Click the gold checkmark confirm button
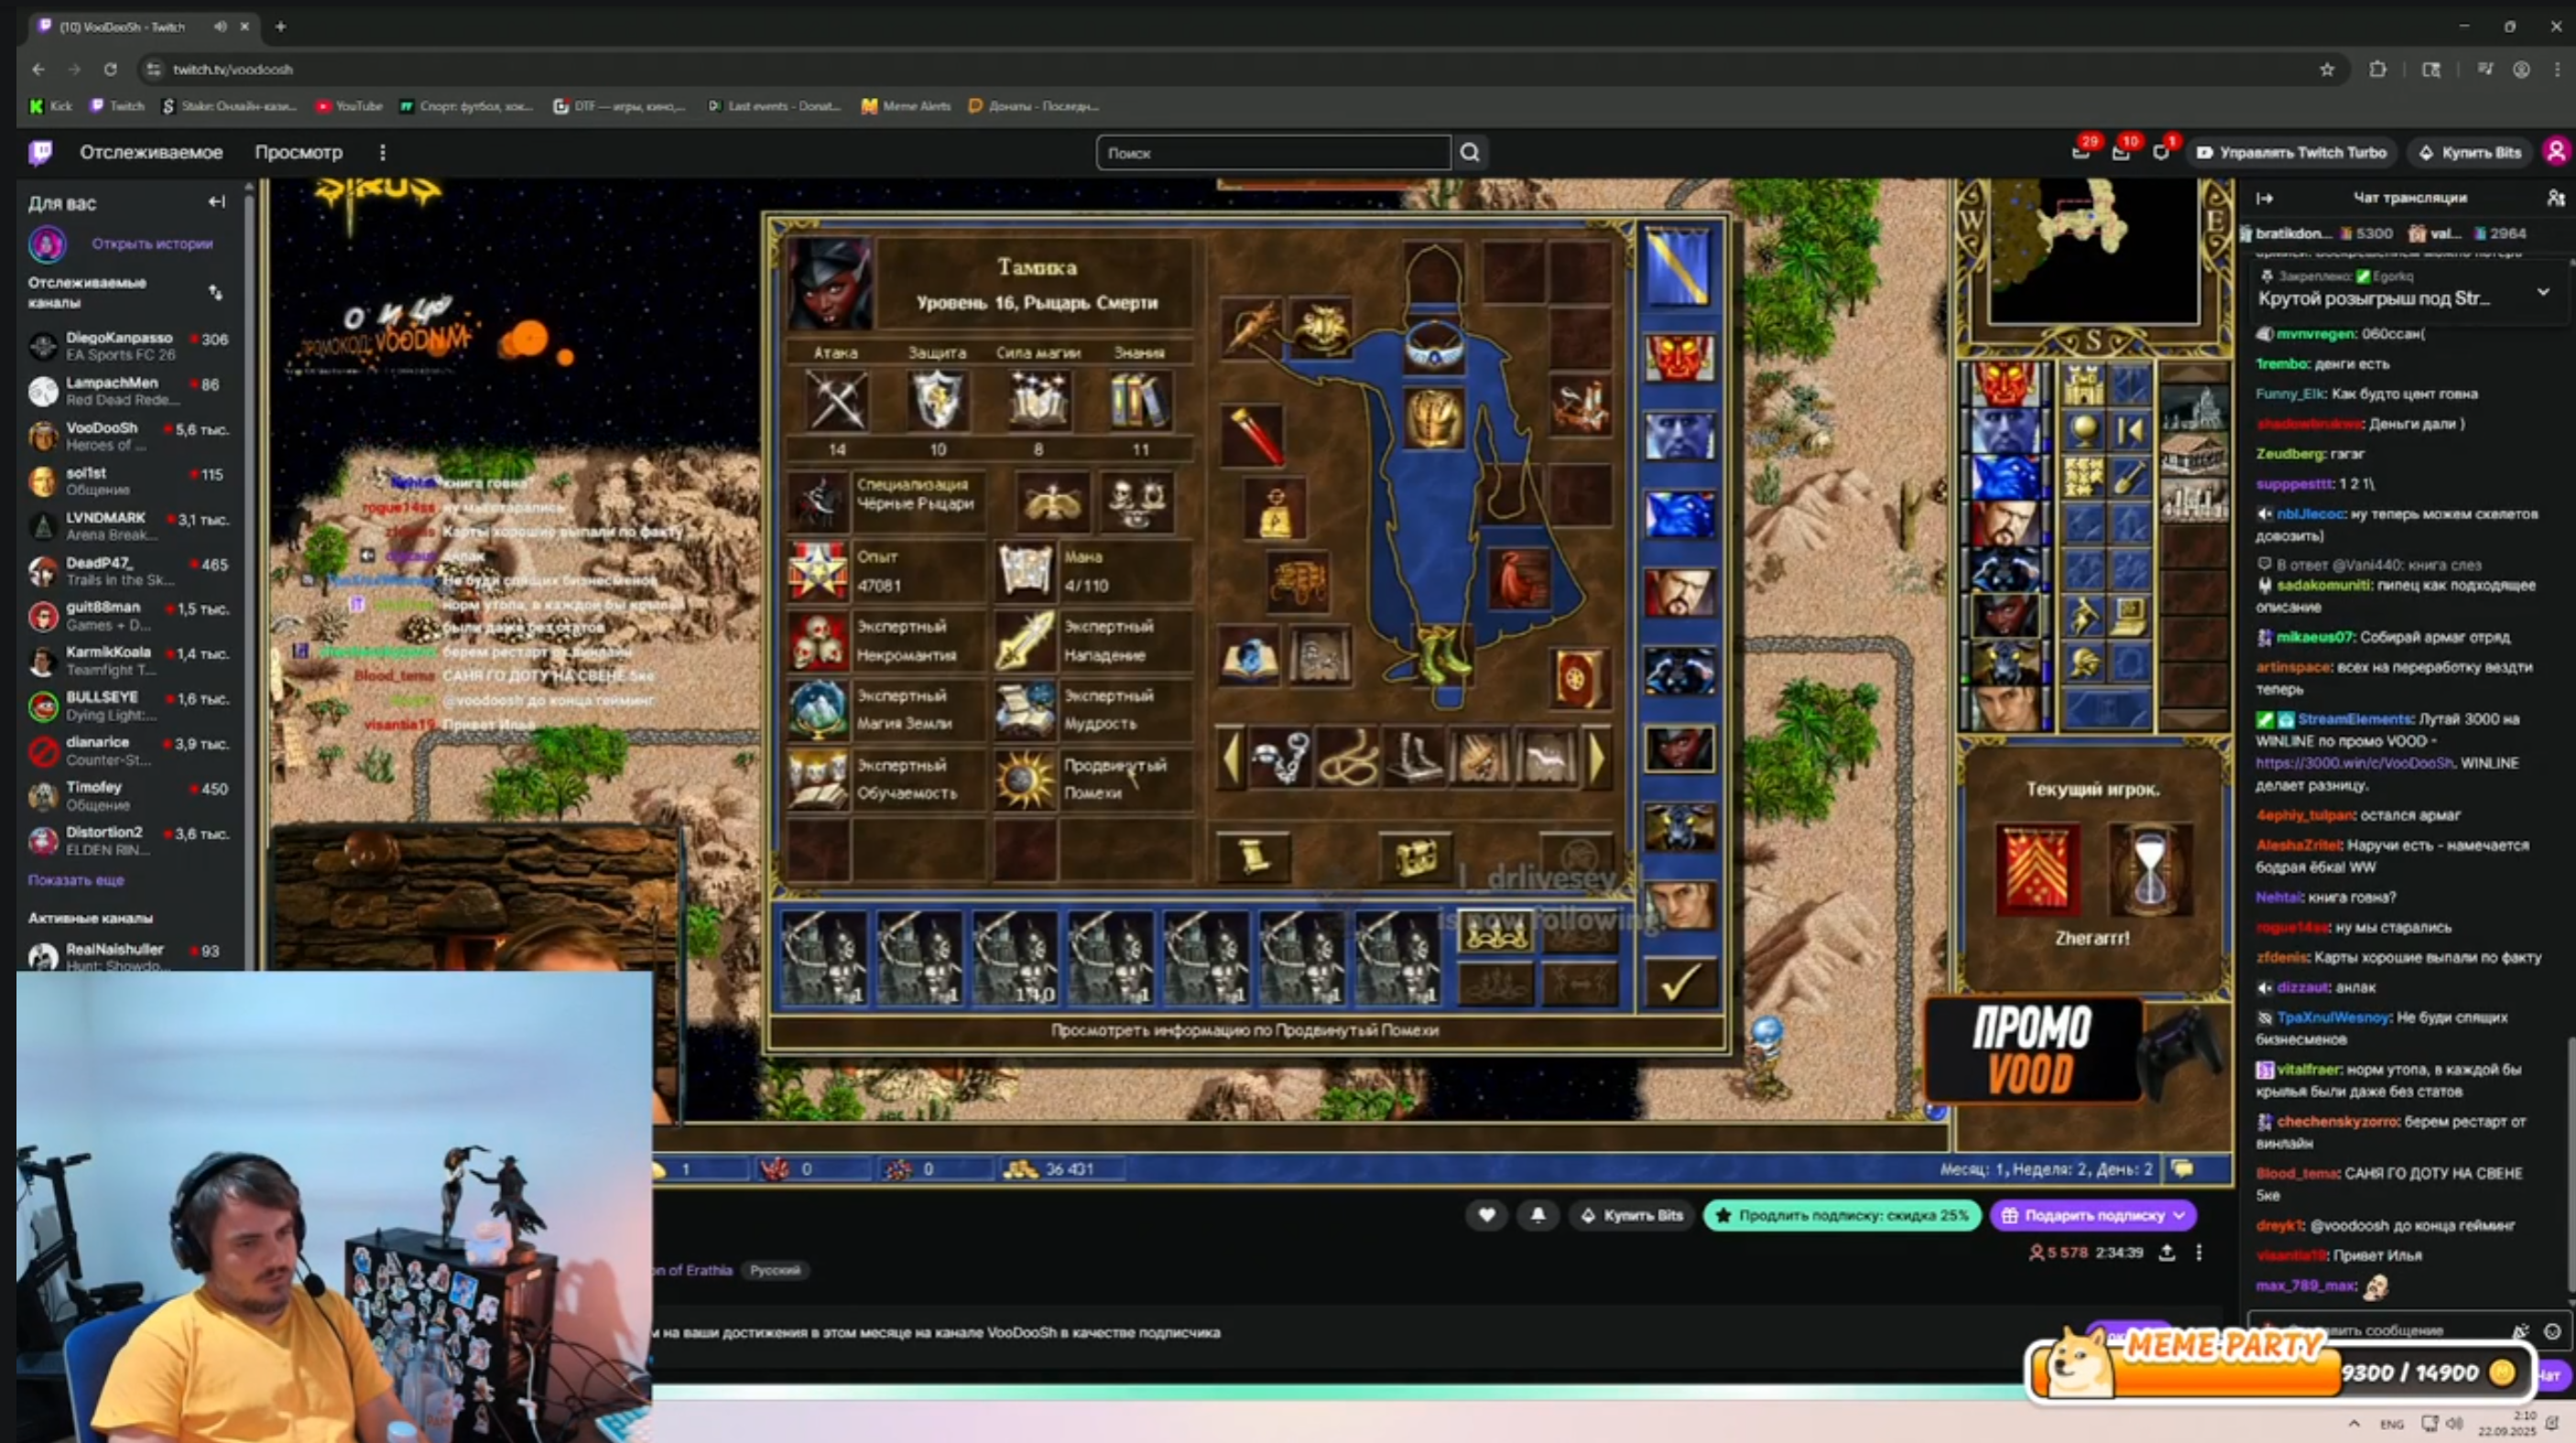 [1679, 982]
